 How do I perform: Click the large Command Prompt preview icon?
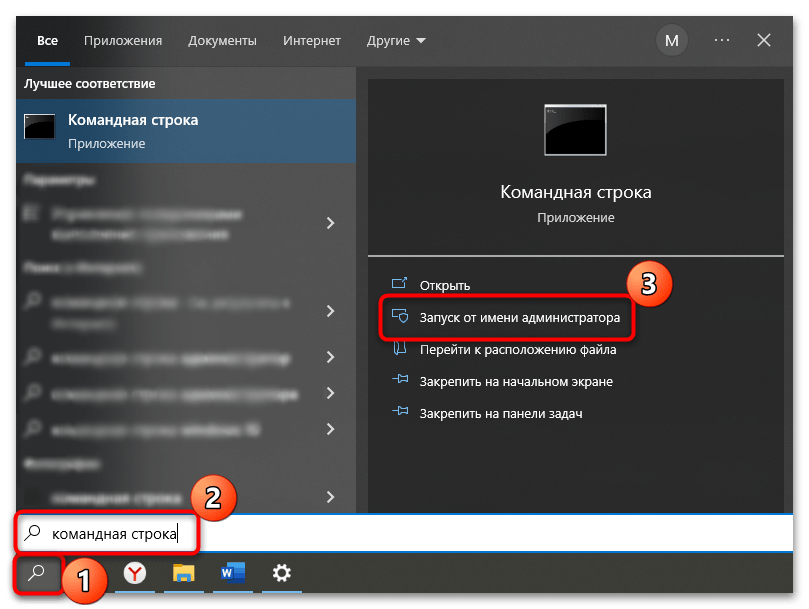click(x=574, y=130)
